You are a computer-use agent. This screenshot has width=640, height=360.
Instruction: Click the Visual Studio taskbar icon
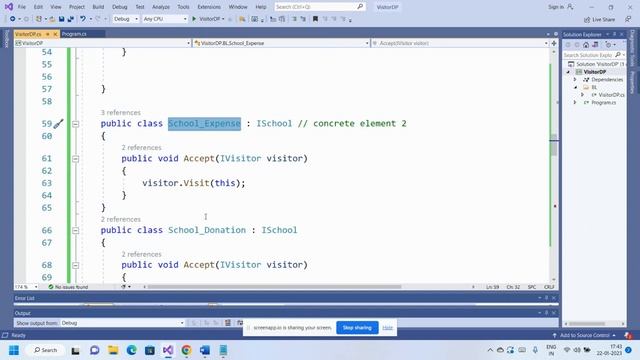(168, 350)
